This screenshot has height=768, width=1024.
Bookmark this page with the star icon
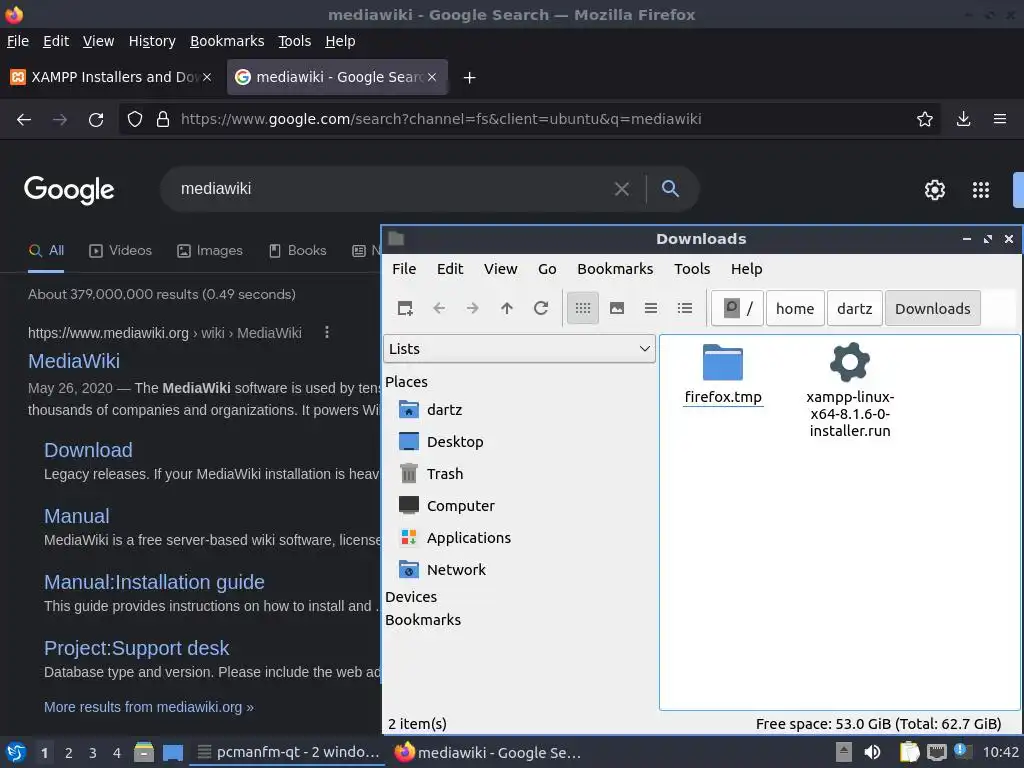[x=924, y=119]
